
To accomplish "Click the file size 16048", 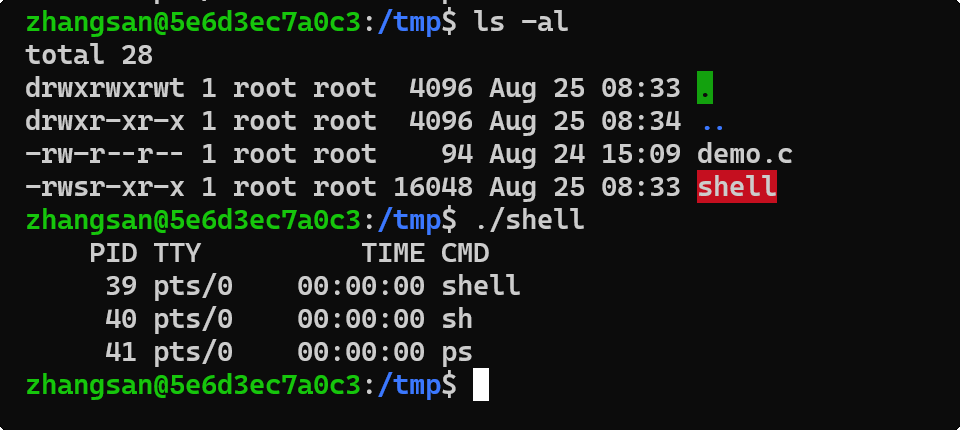I will 425,187.
